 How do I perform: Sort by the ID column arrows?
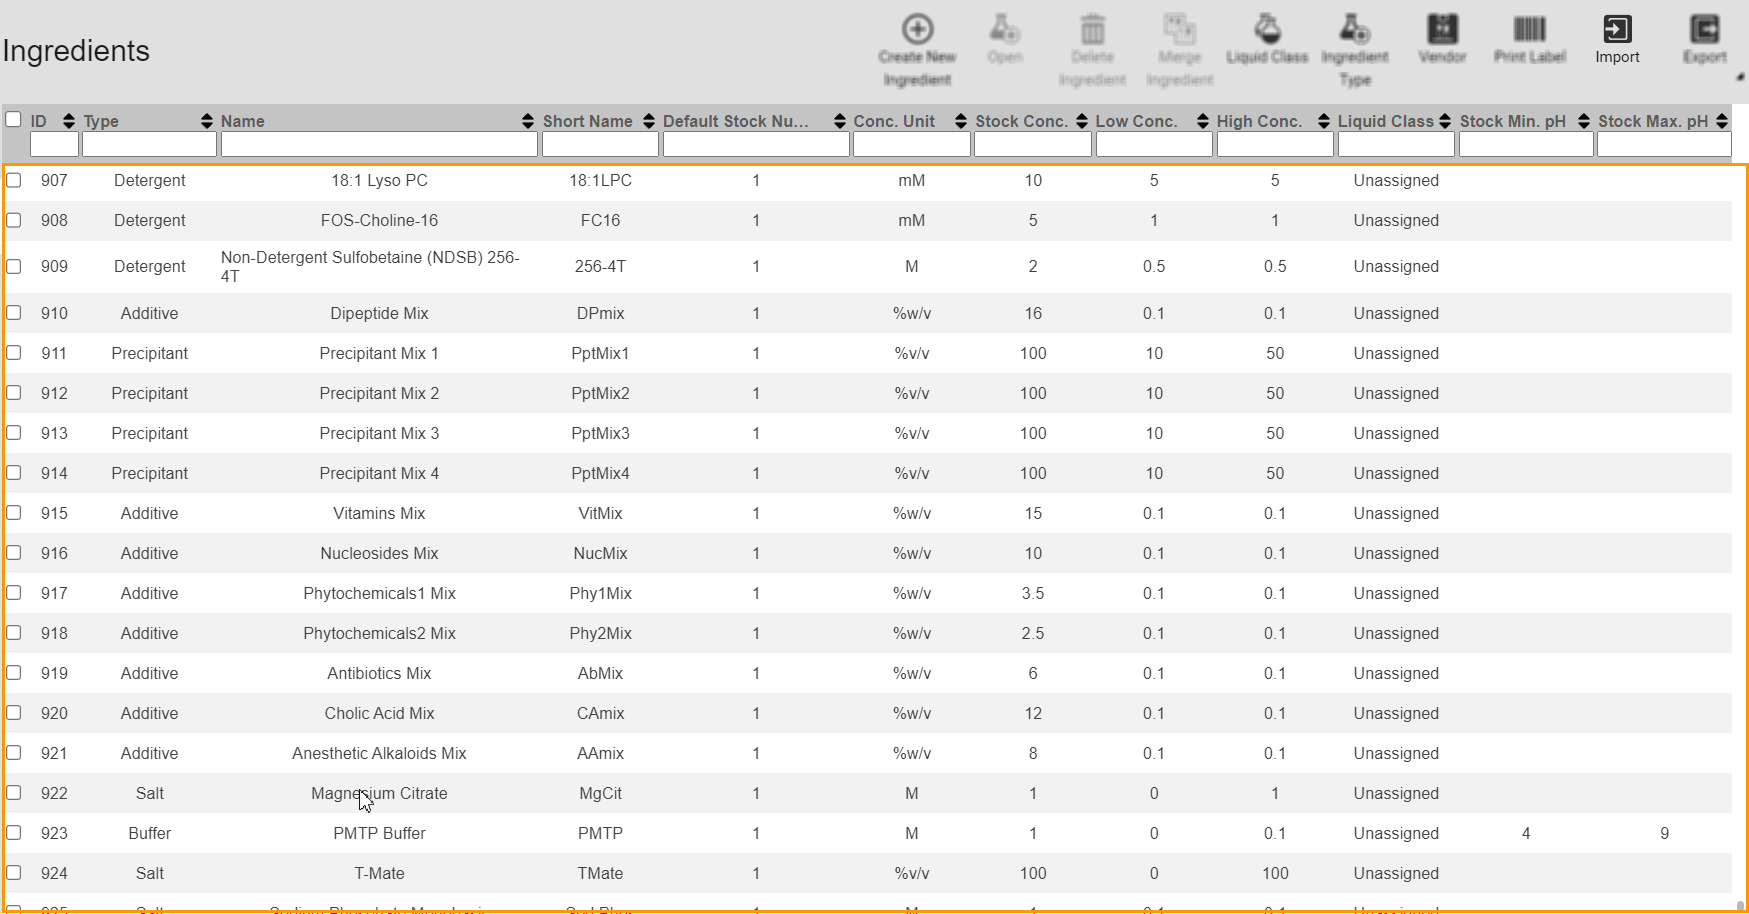68,121
